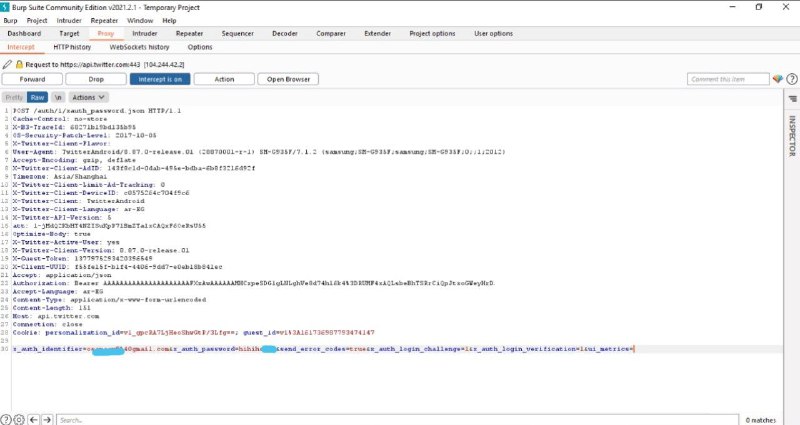Open the Project options tab
Screen dimensions: 800x425
[x=432, y=33]
